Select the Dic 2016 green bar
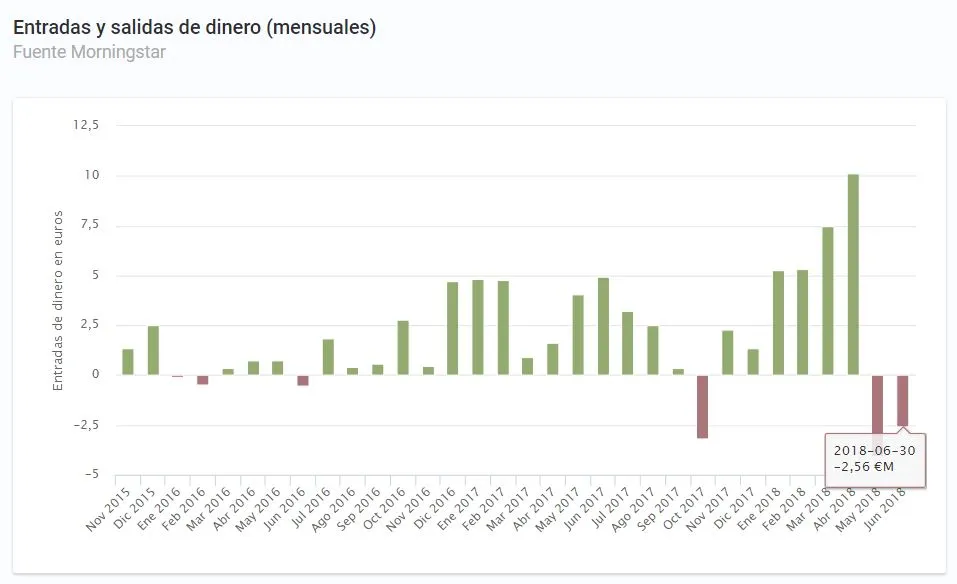The height and width of the screenshot is (584, 957). point(453,328)
